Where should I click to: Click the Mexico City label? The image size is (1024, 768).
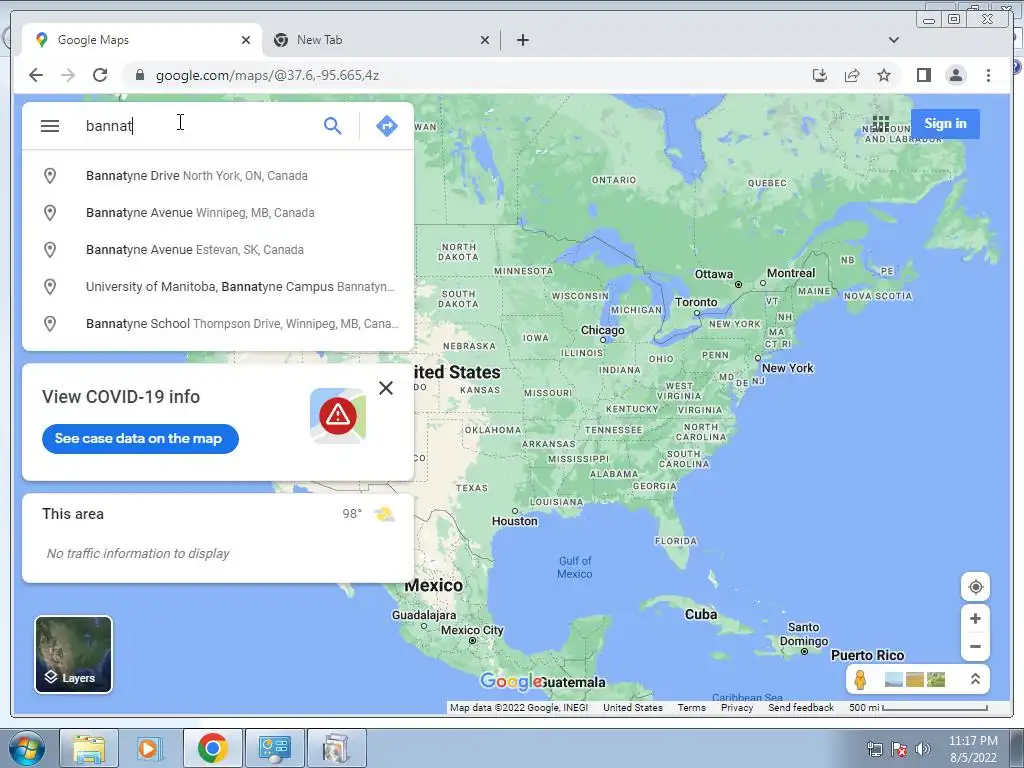point(472,630)
